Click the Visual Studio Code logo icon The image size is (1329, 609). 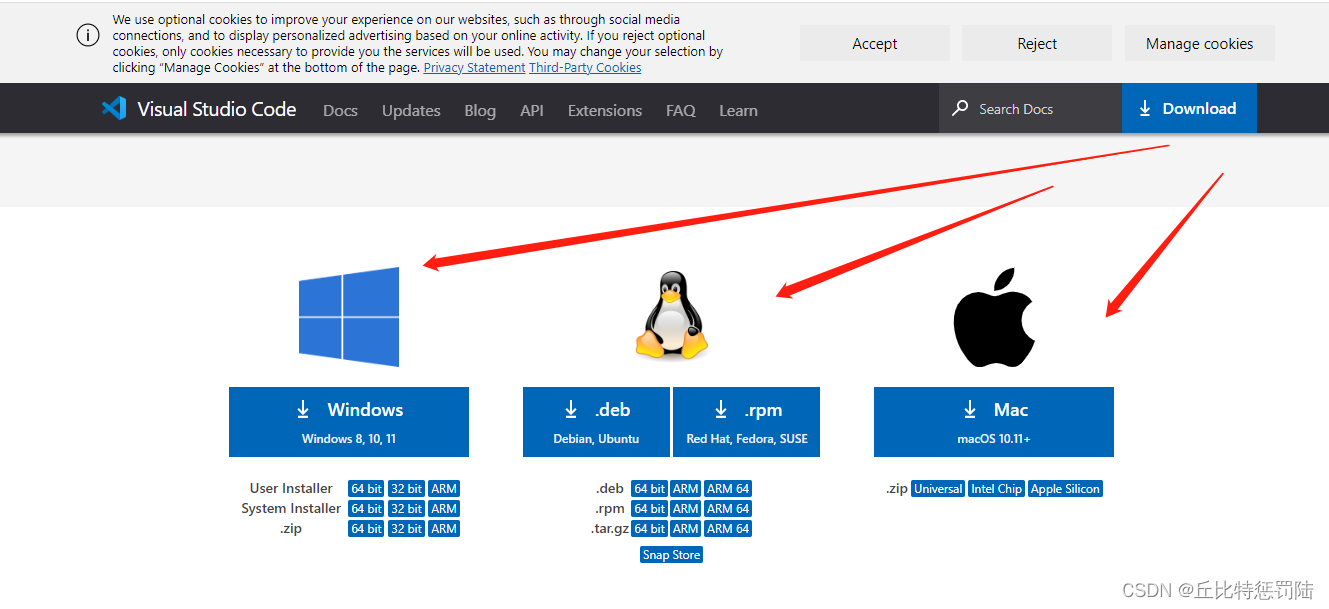tap(114, 109)
